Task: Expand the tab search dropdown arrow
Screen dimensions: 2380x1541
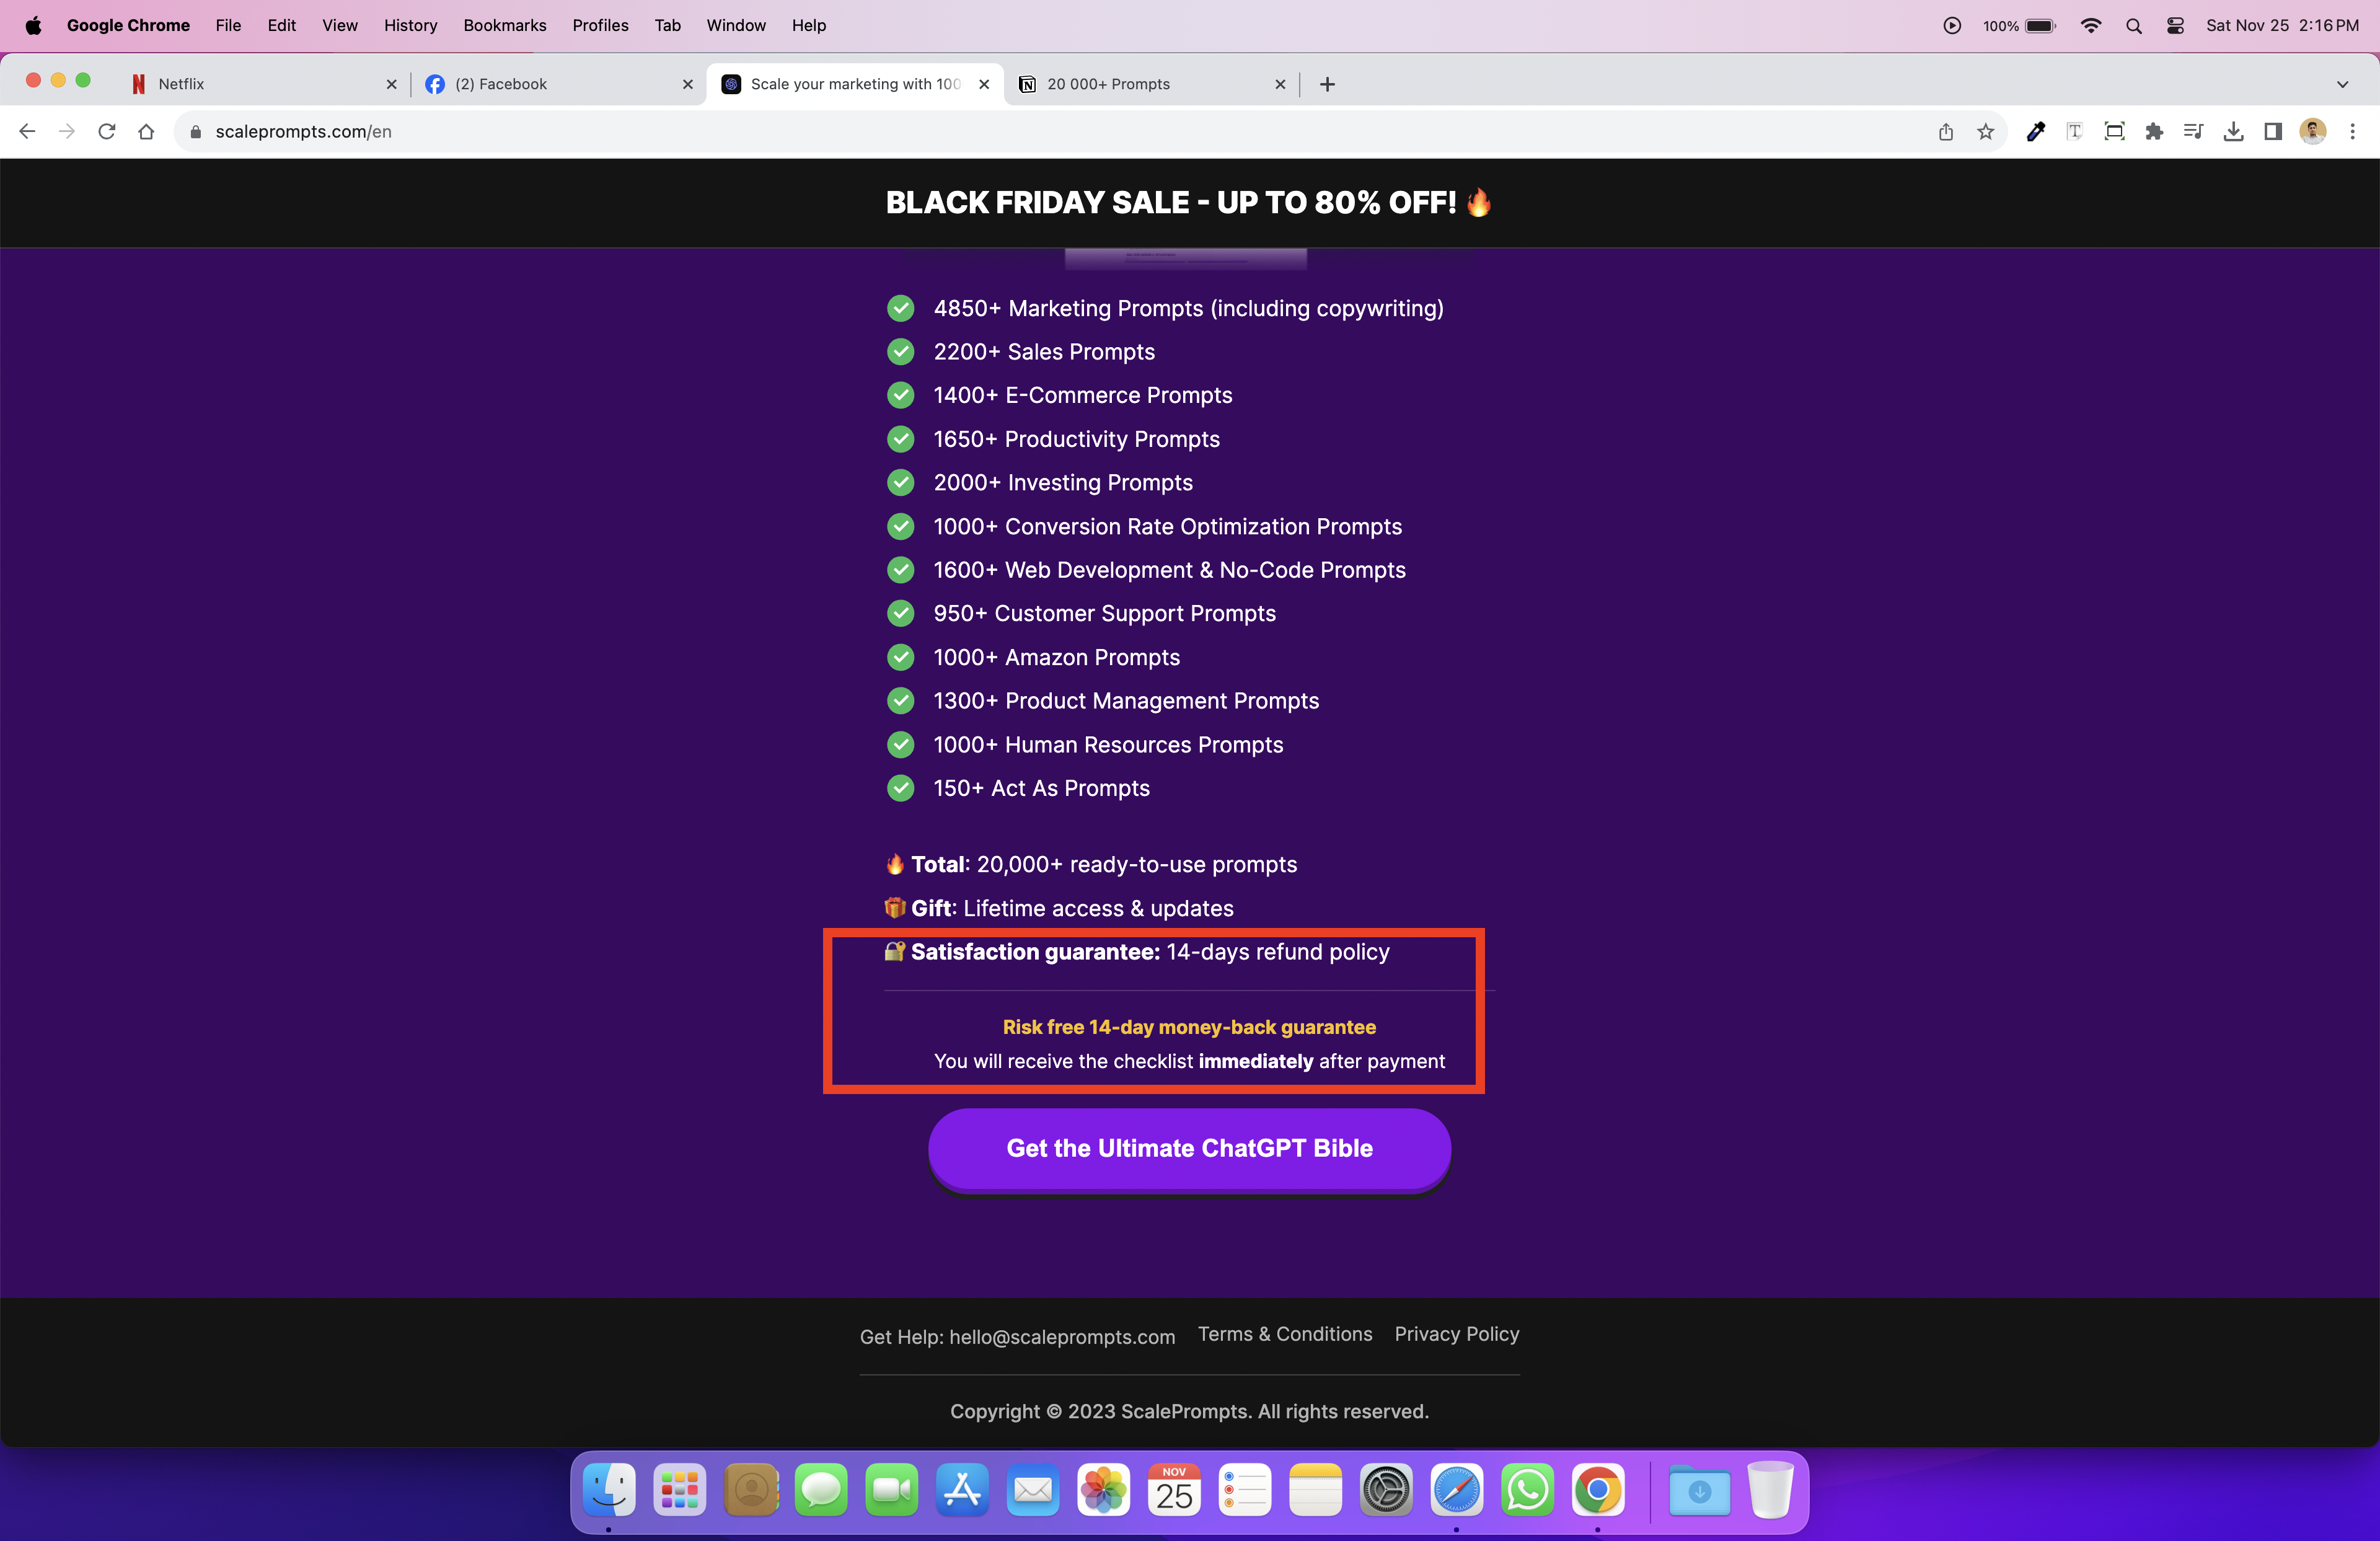Action: point(2342,84)
